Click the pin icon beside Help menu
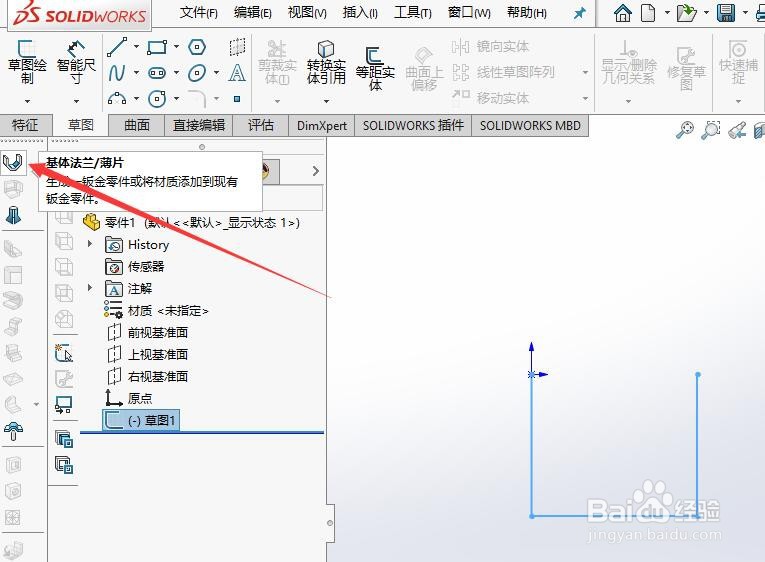The image size is (765, 562). (x=580, y=13)
